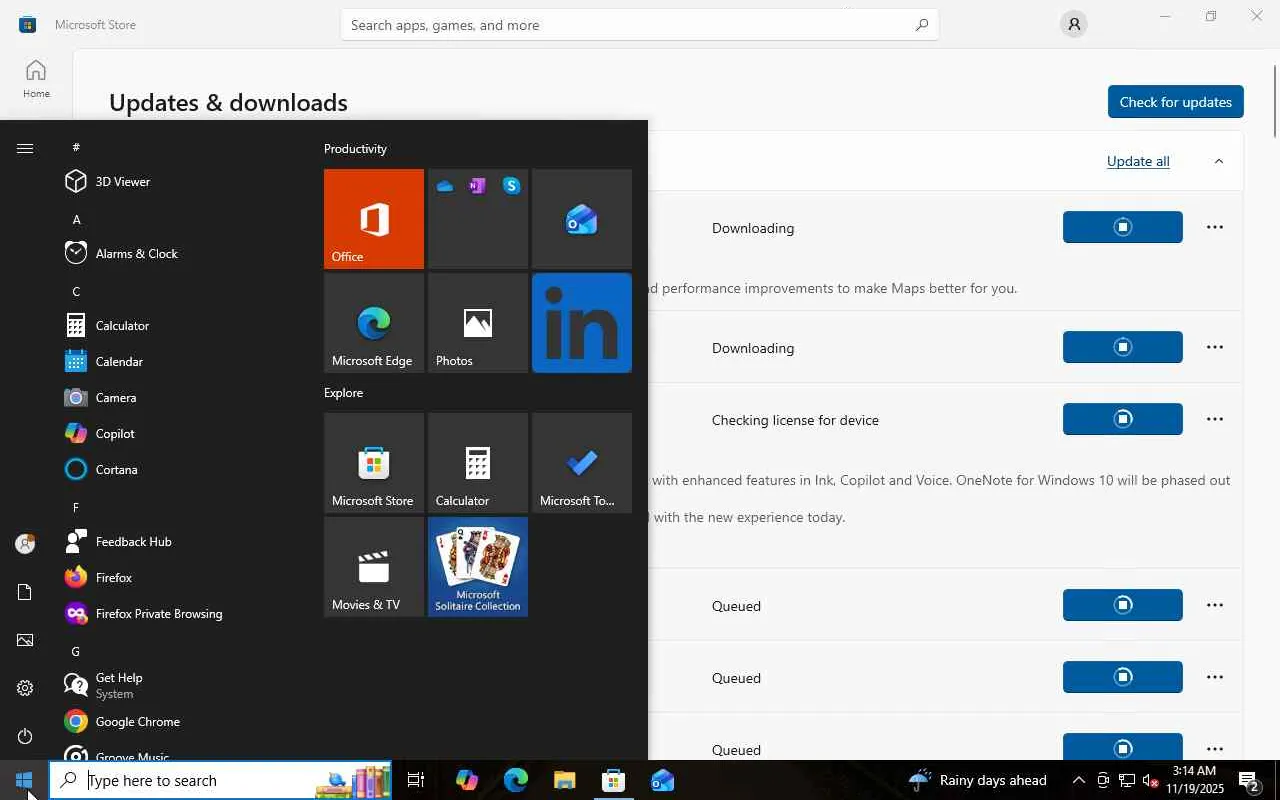The height and width of the screenshot is (800, 1280).
Task: Open File Explorer from the taskbar
Action: click(x=564, y=780)
